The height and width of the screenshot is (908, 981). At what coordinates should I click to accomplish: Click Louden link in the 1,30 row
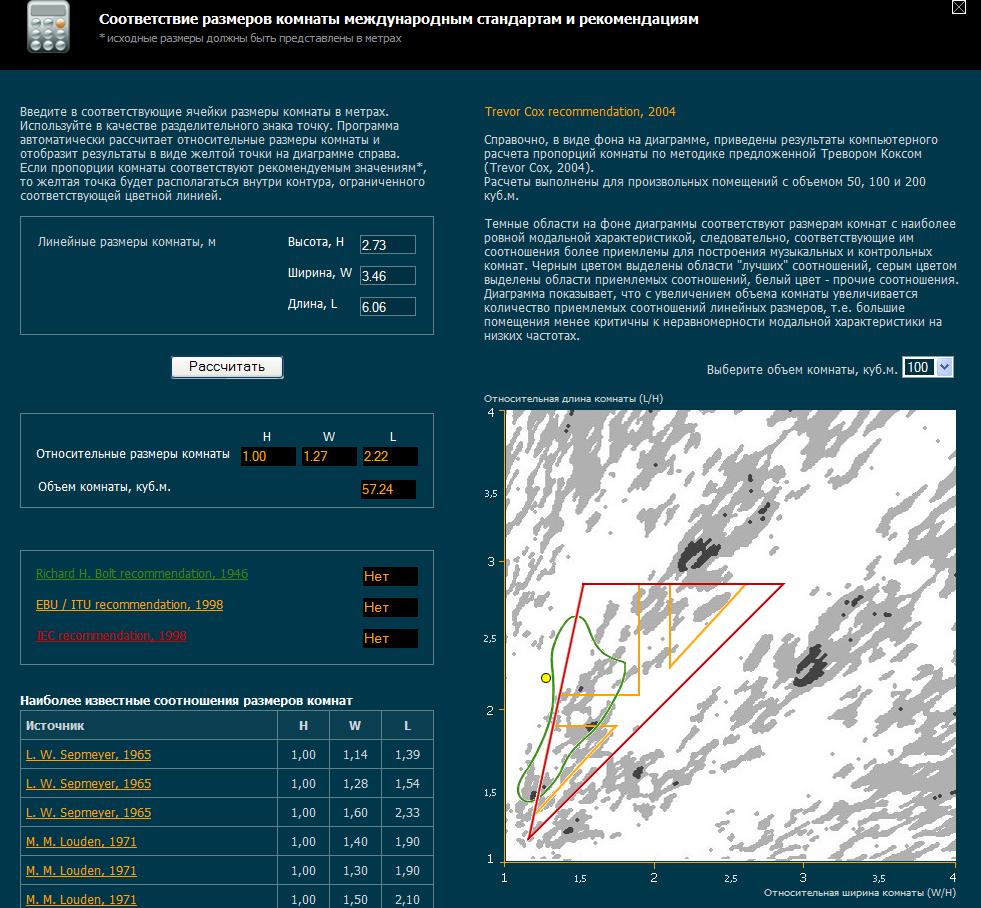(x=81, y=871)
